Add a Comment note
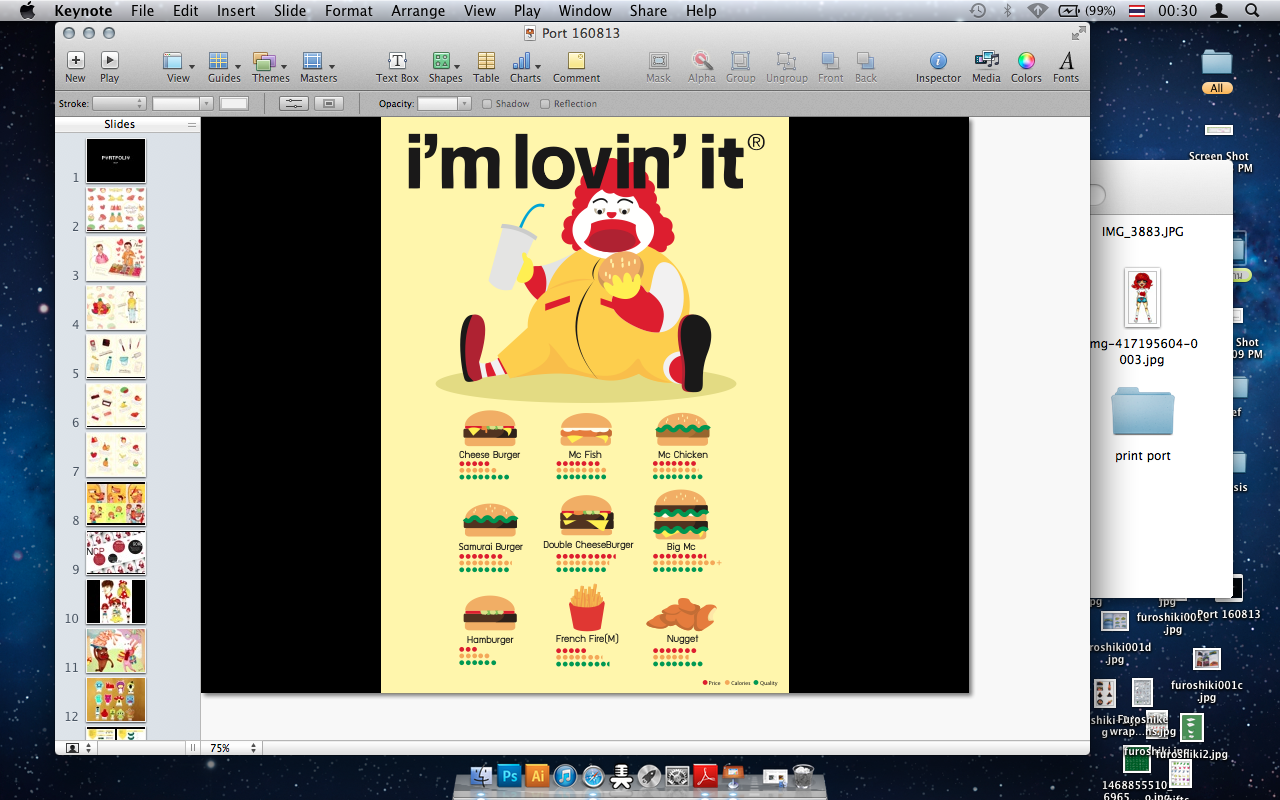Screen dimensions: 1280x800 click(x=576, y=67)
